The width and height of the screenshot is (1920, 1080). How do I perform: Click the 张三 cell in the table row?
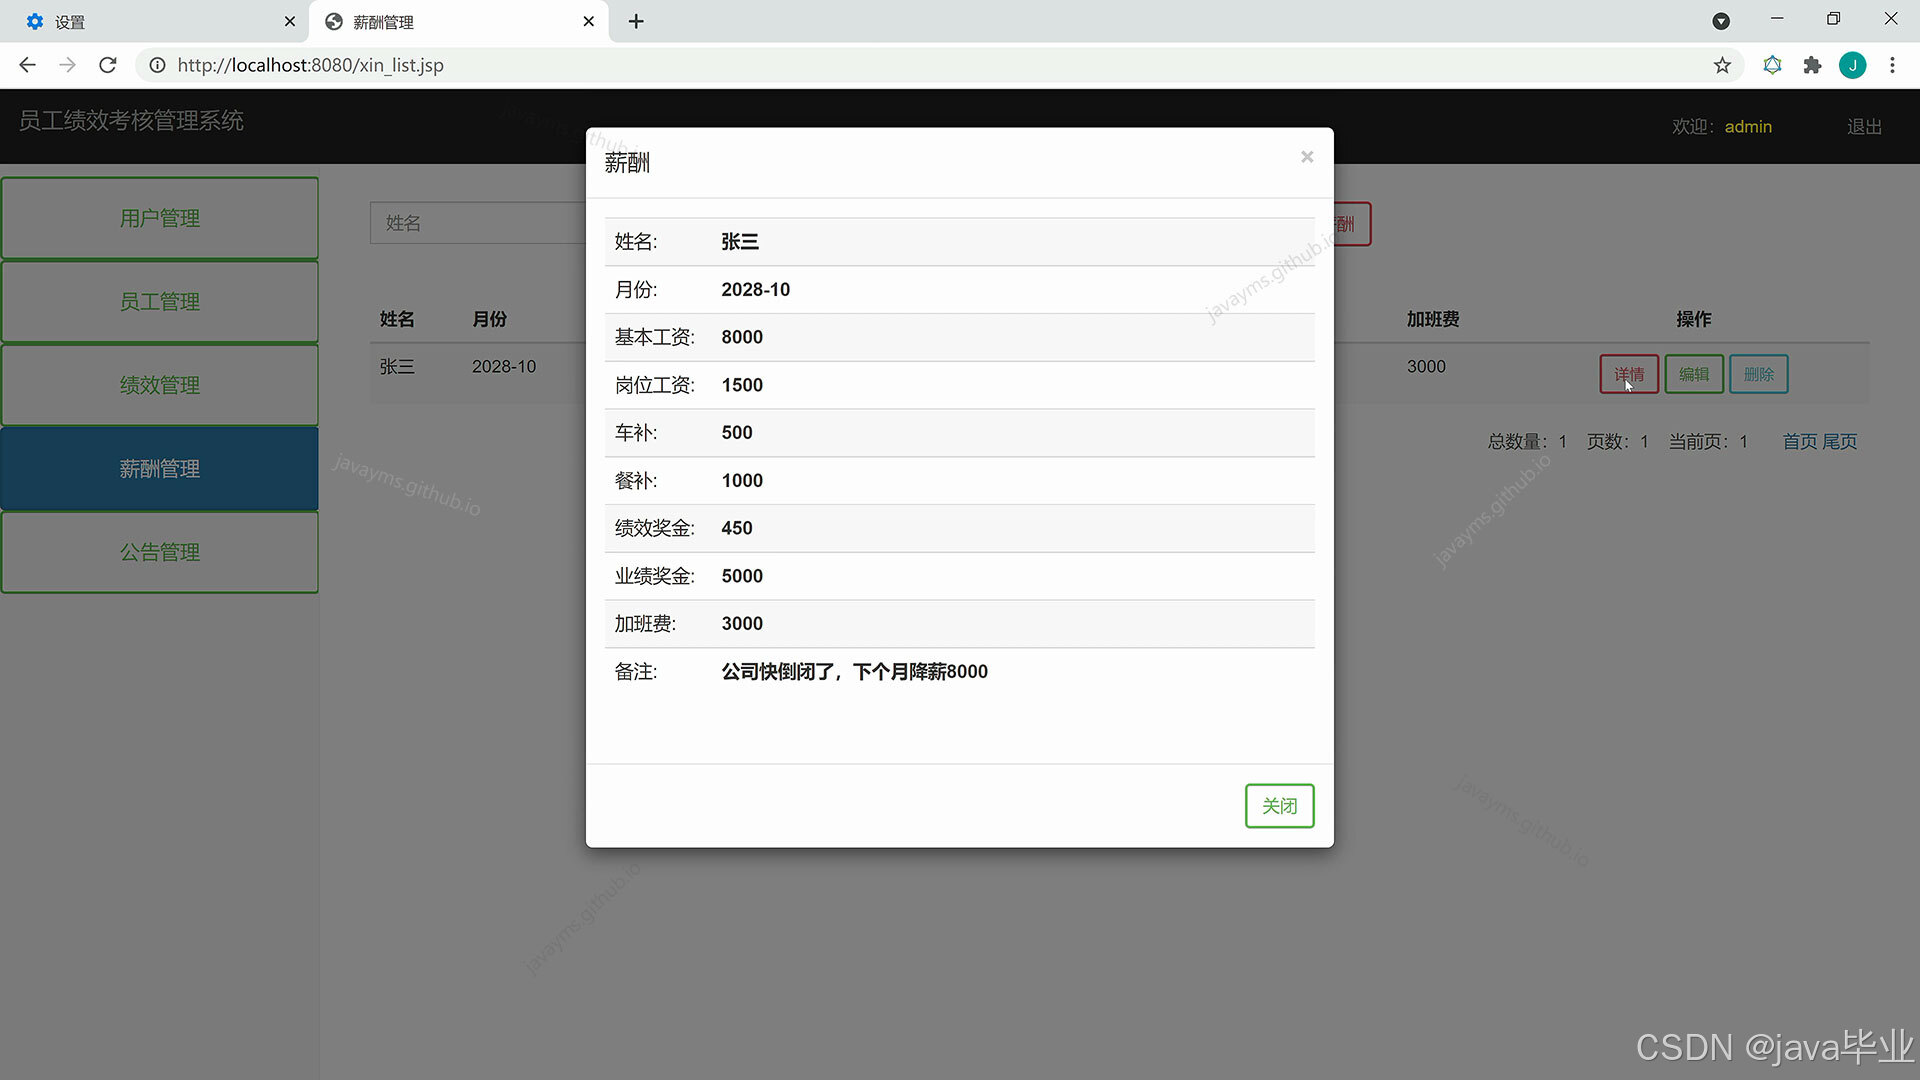coord(397,367)
